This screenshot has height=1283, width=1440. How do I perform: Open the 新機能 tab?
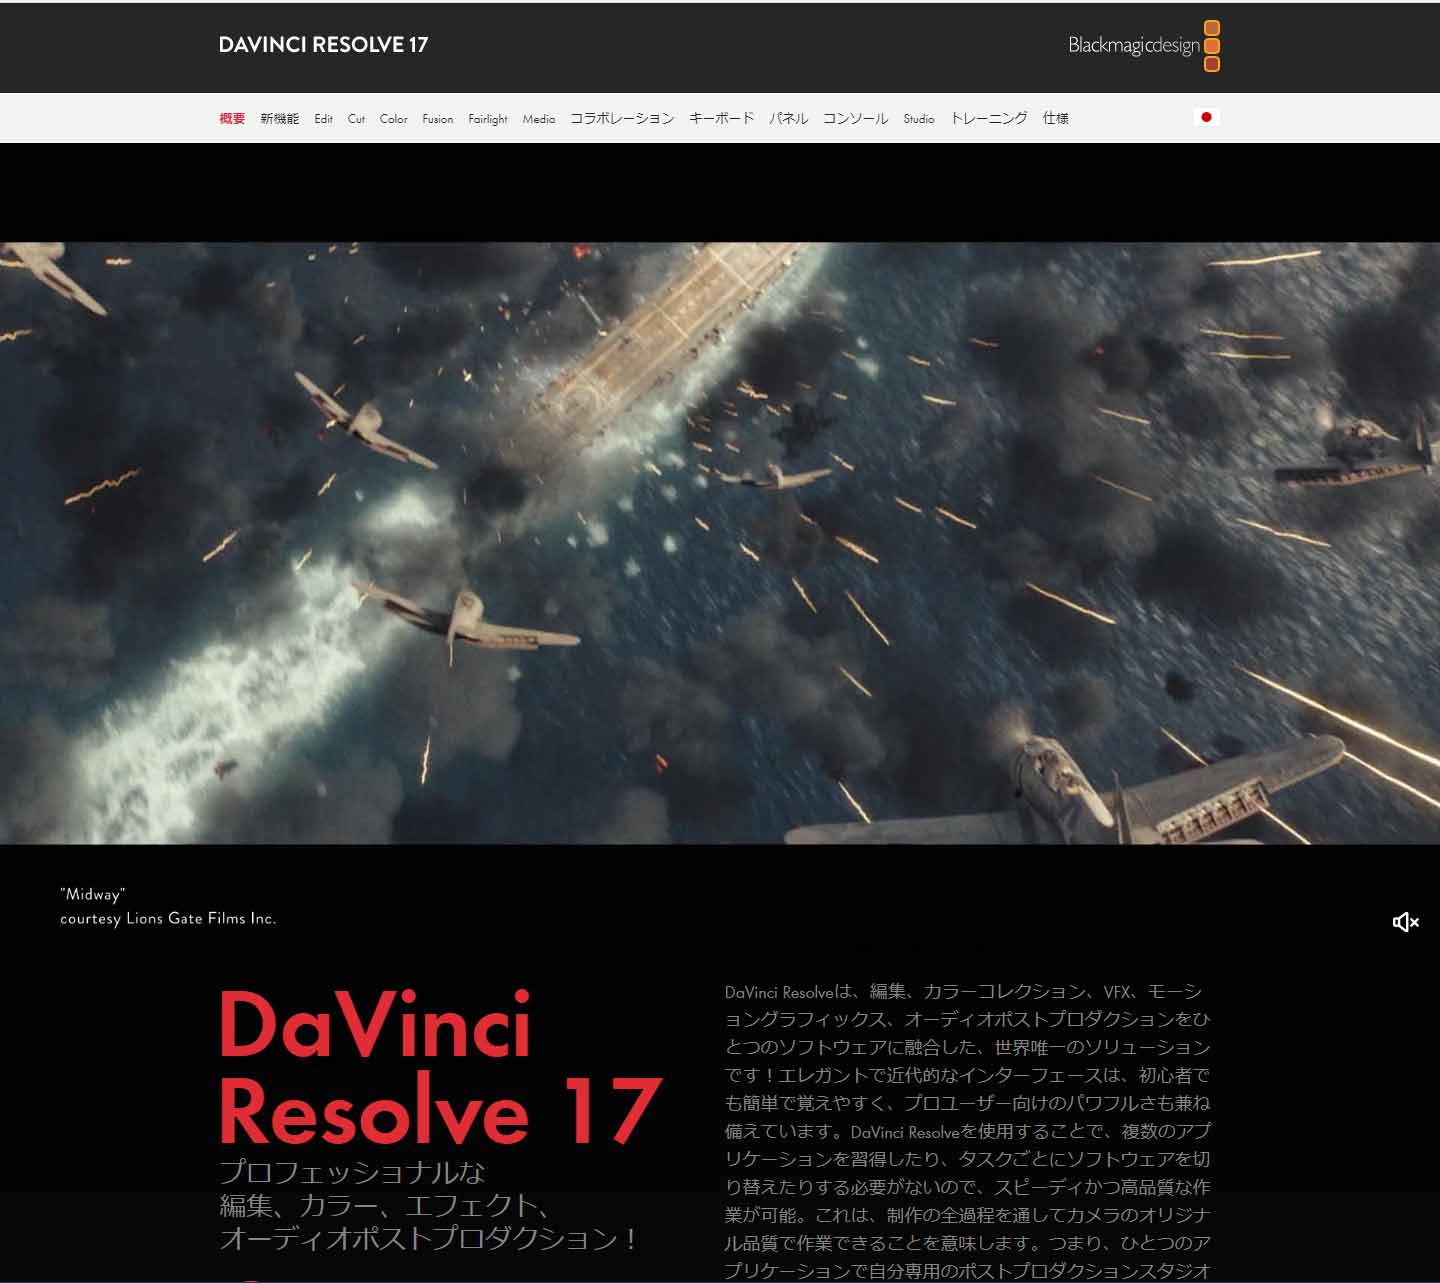click(279, 118)
